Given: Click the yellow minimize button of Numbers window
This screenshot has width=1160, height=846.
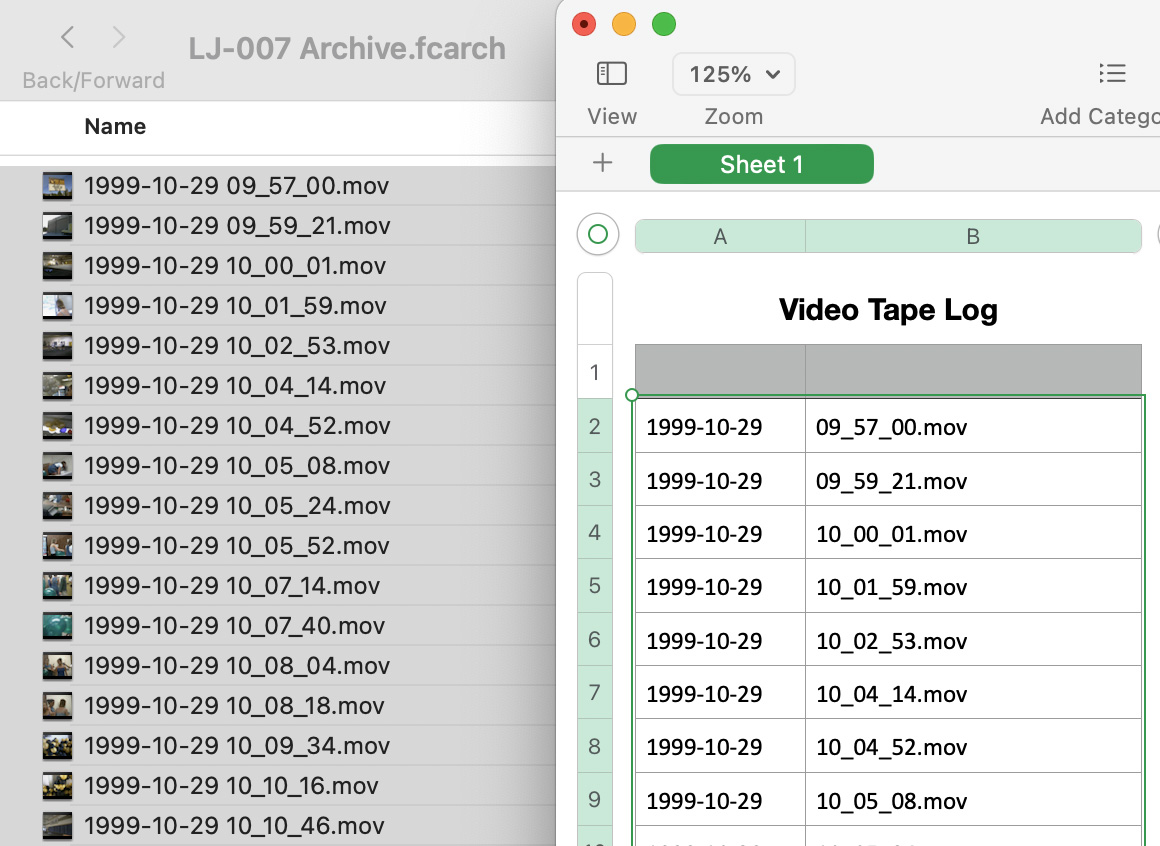Looking at the screenshot, I should pos(623,24).
